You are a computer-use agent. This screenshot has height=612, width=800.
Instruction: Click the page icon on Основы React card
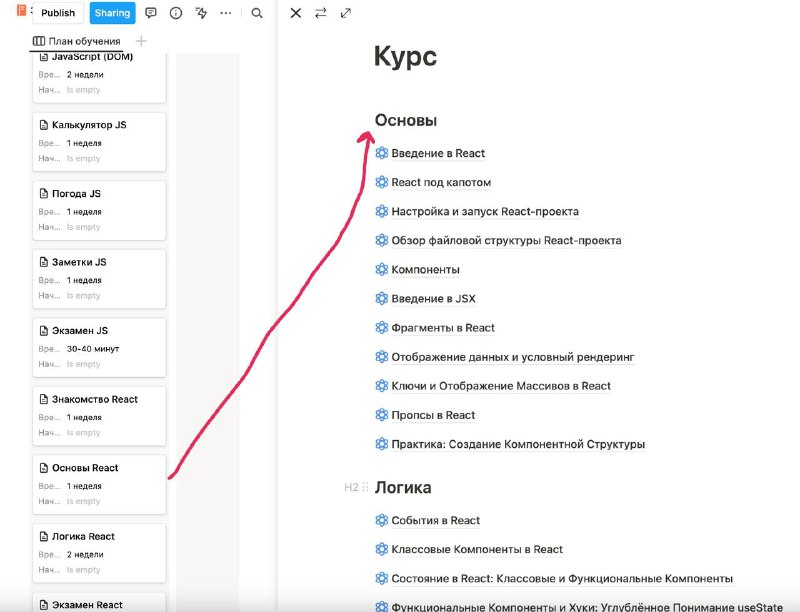pyautogui.click(x=44, y=468)
